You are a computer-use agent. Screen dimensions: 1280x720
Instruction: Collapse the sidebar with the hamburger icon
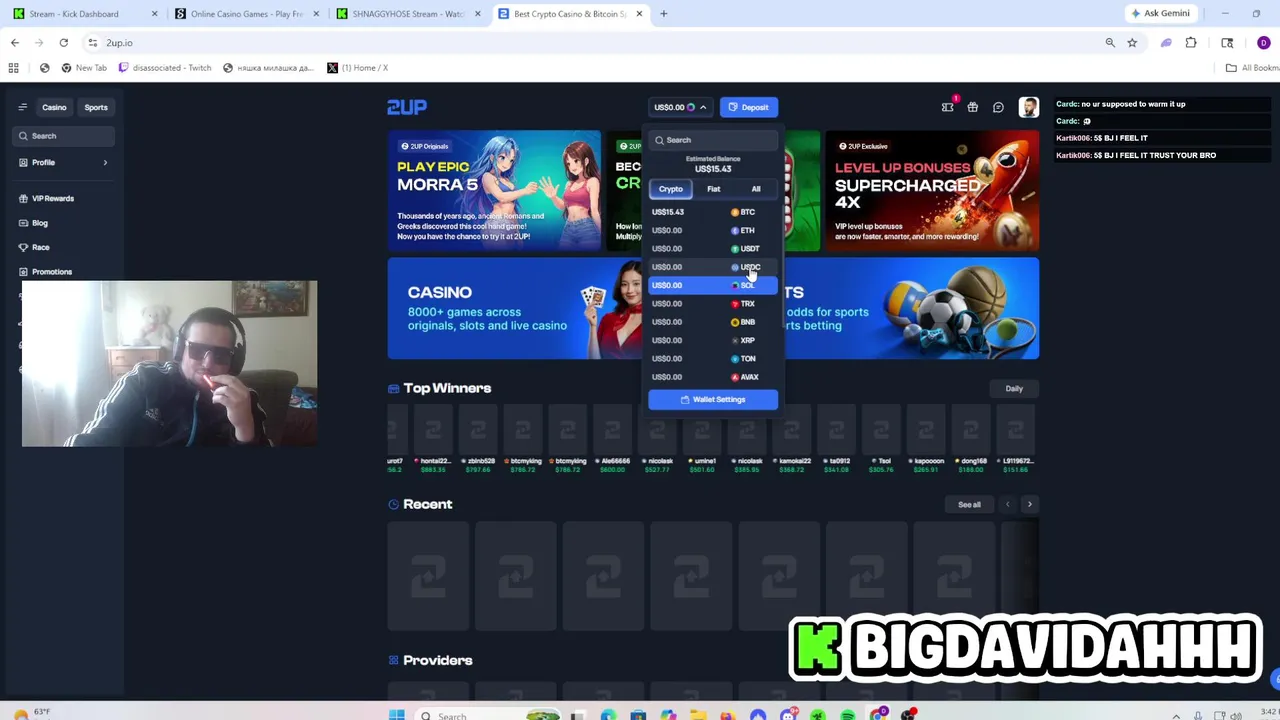click(x=22, y=107)
